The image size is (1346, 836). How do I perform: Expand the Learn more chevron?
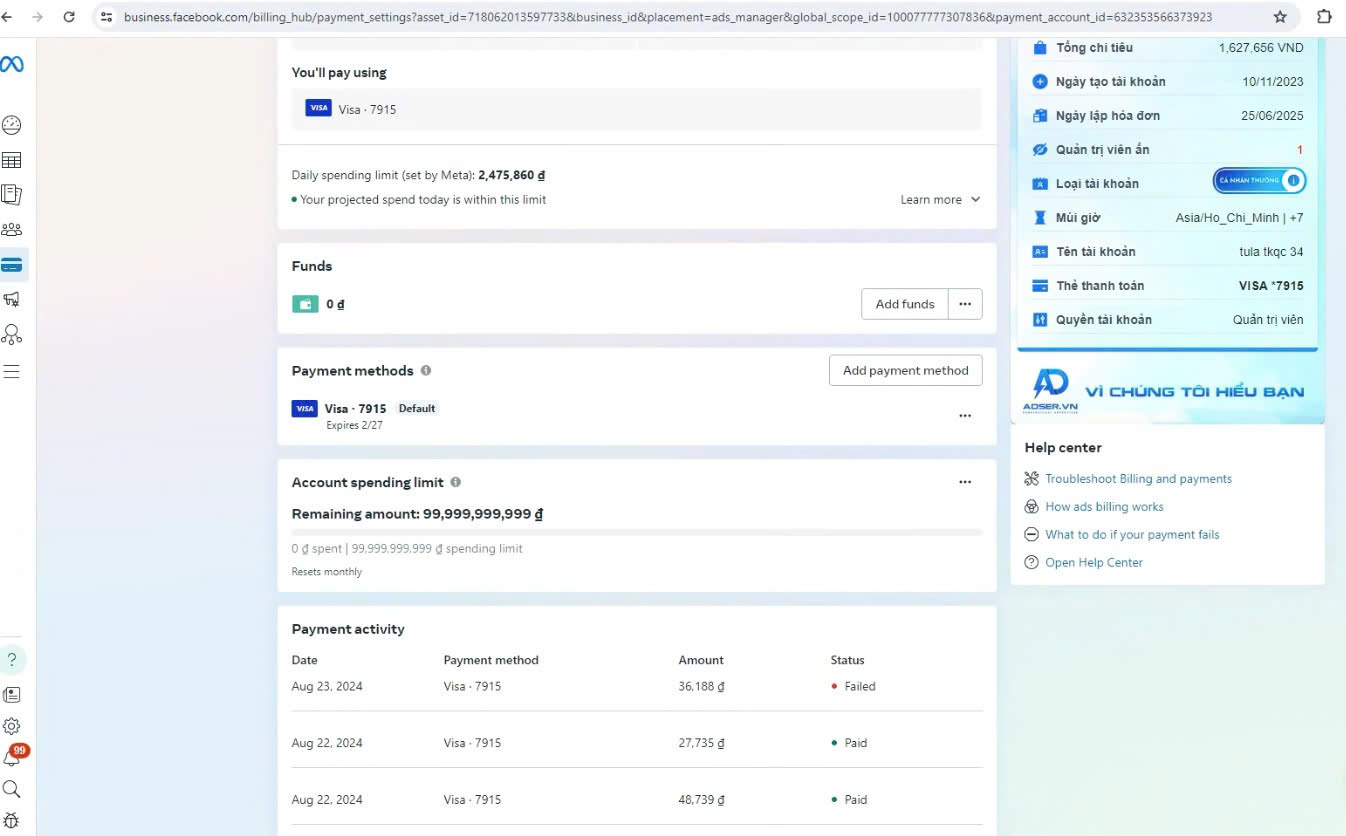976,199
